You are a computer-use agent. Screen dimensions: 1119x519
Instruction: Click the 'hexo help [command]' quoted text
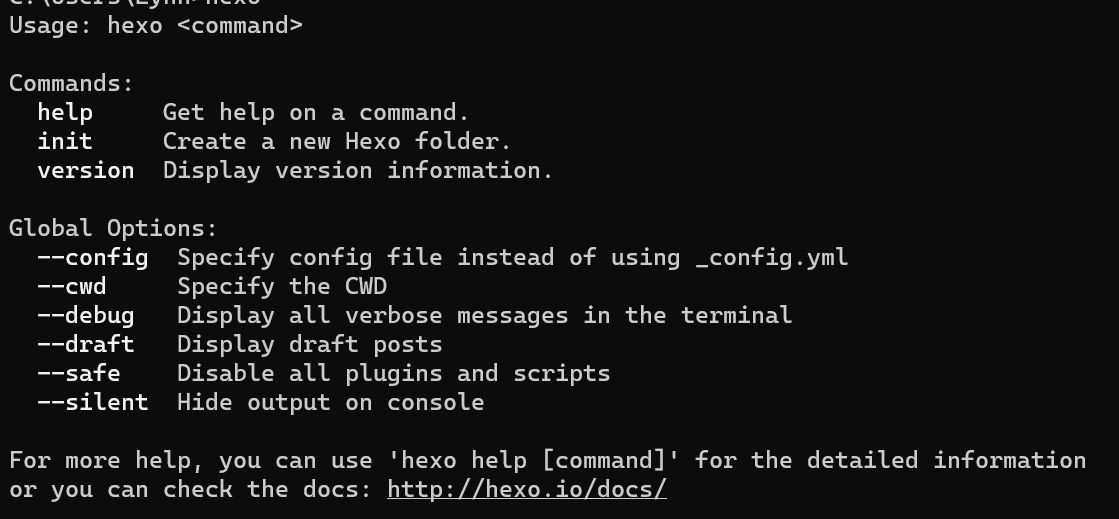533,460
